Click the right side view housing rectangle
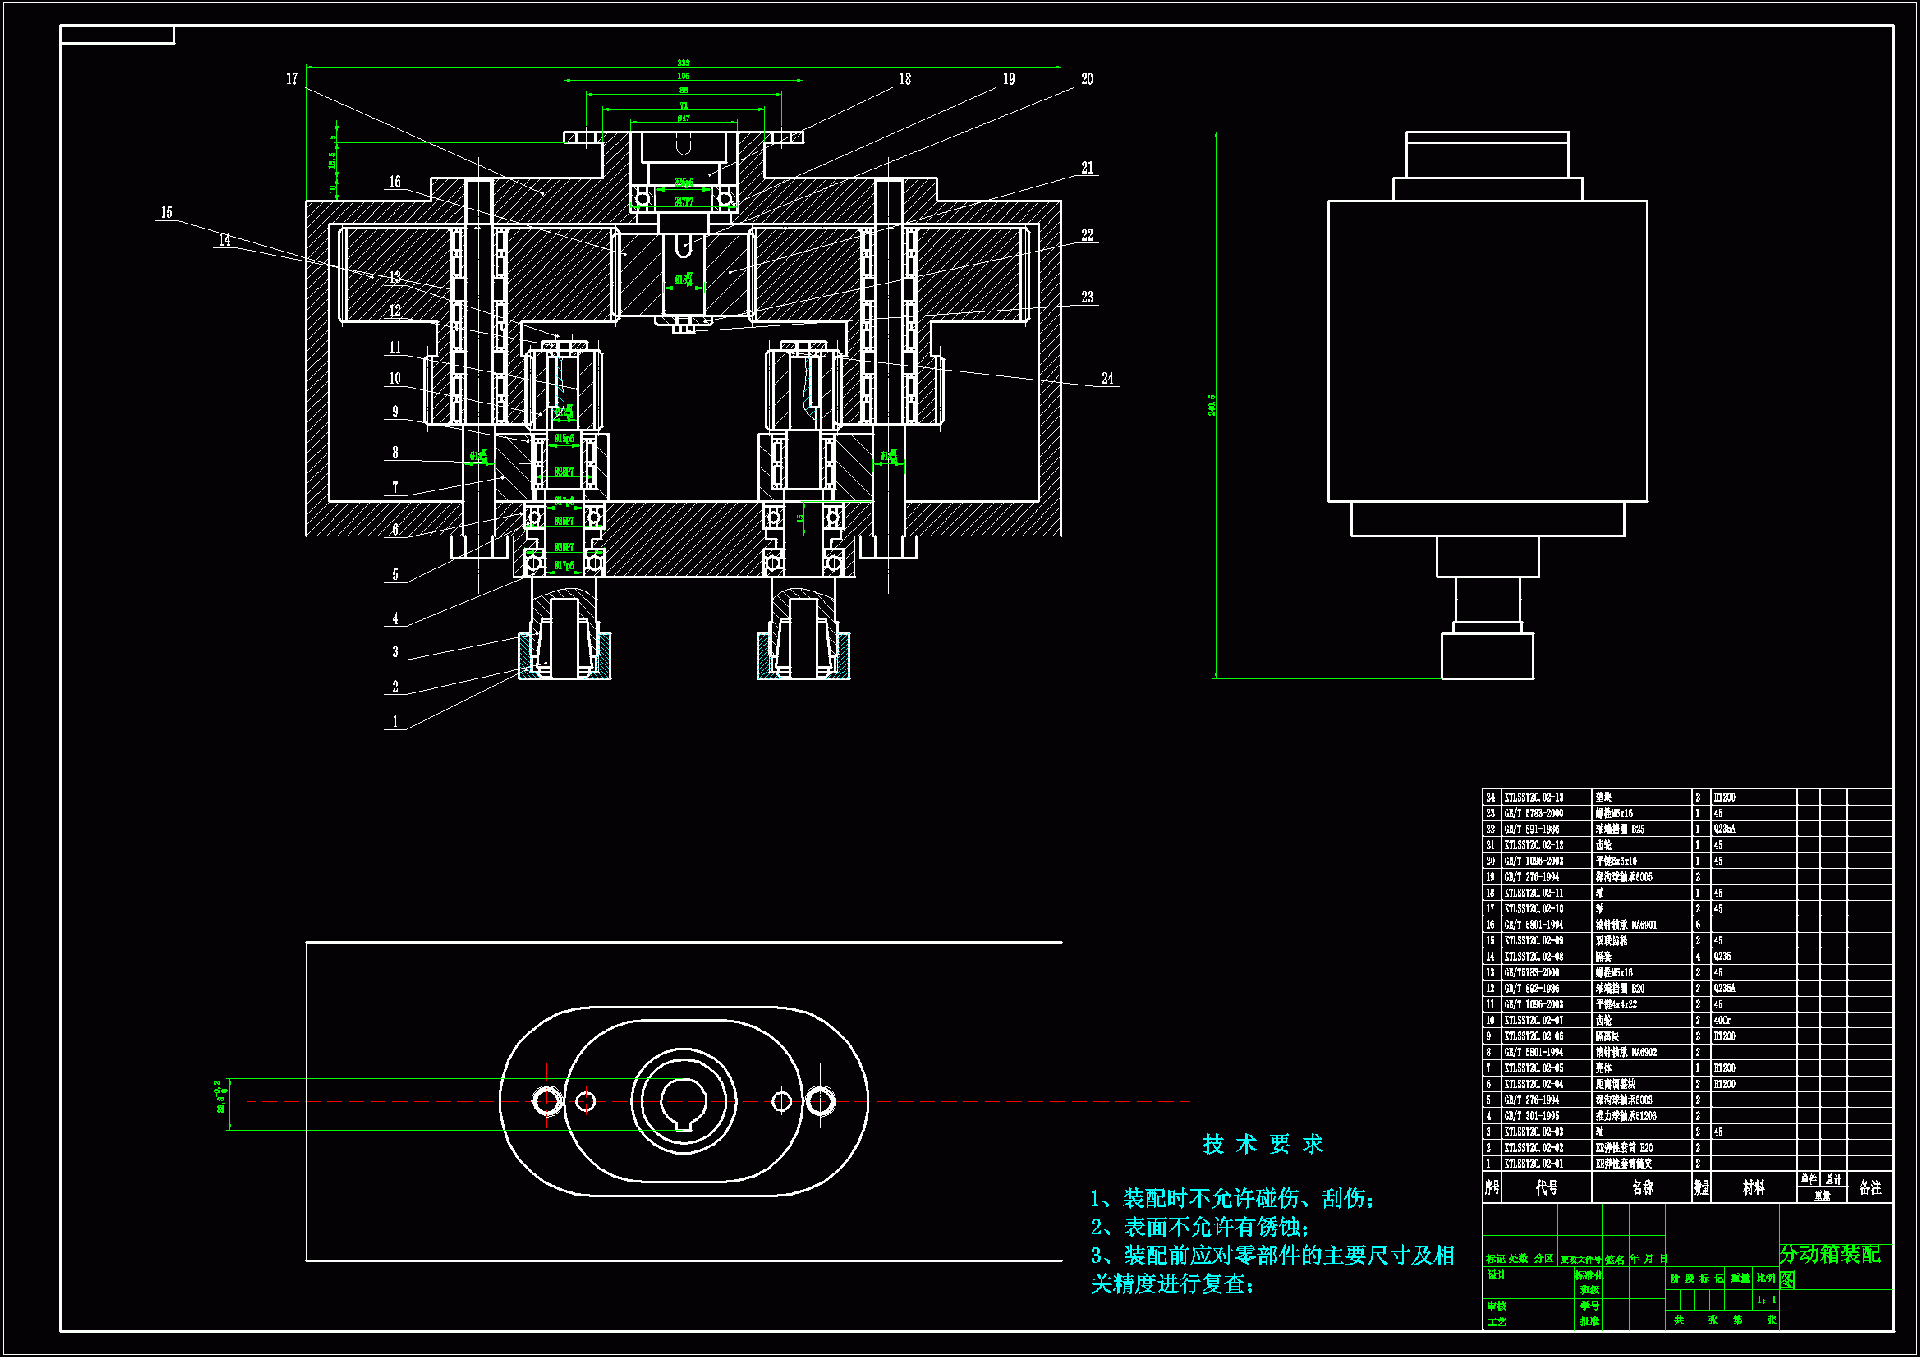The height and width of the screenshot is (1357, 1920). tap(1487, 351)
